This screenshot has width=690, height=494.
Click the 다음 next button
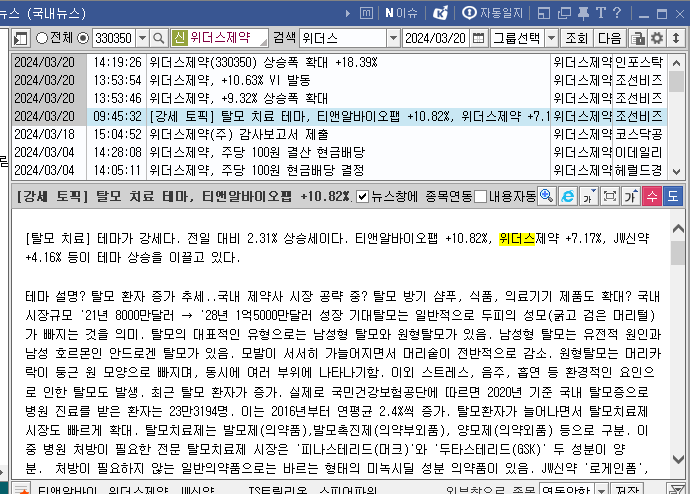click(609, 39)
